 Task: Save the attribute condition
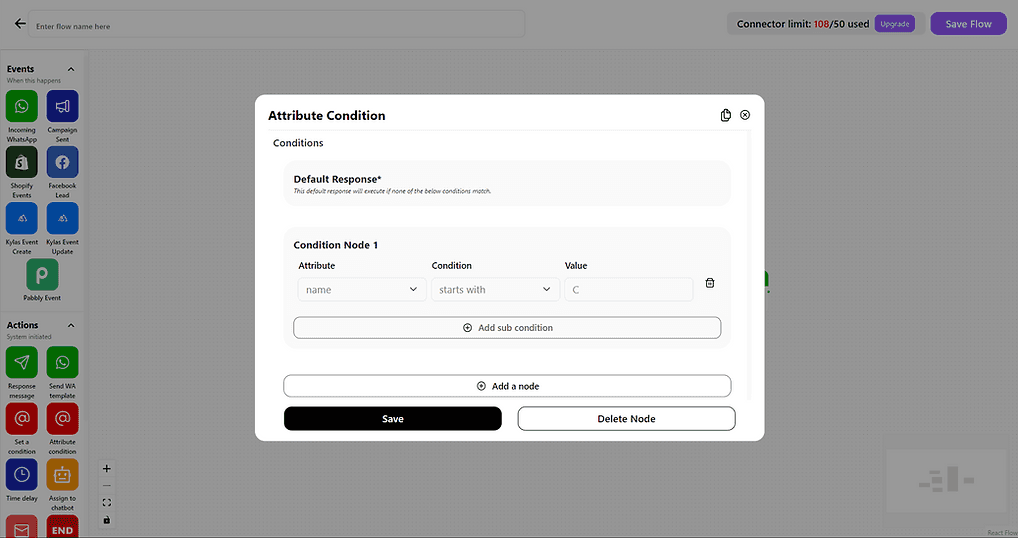(x=393, y=419)
